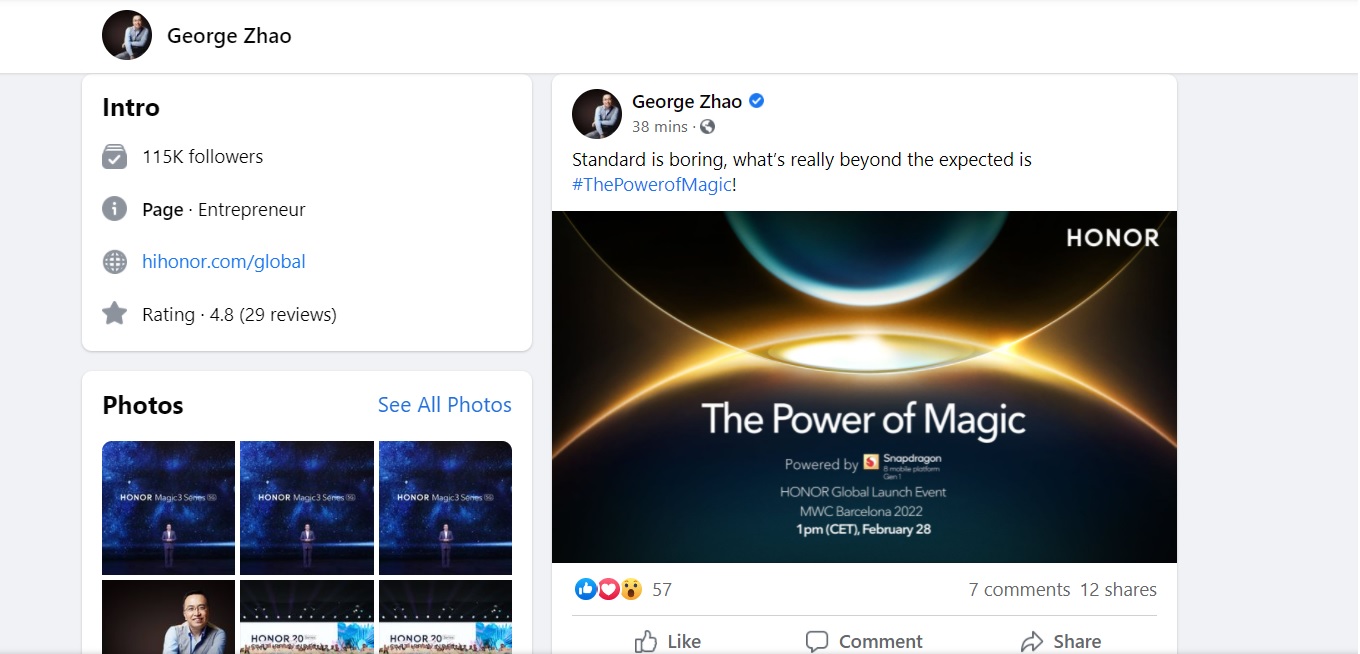Open the first HONOR Magic3 Series photo

coord(168,508)
